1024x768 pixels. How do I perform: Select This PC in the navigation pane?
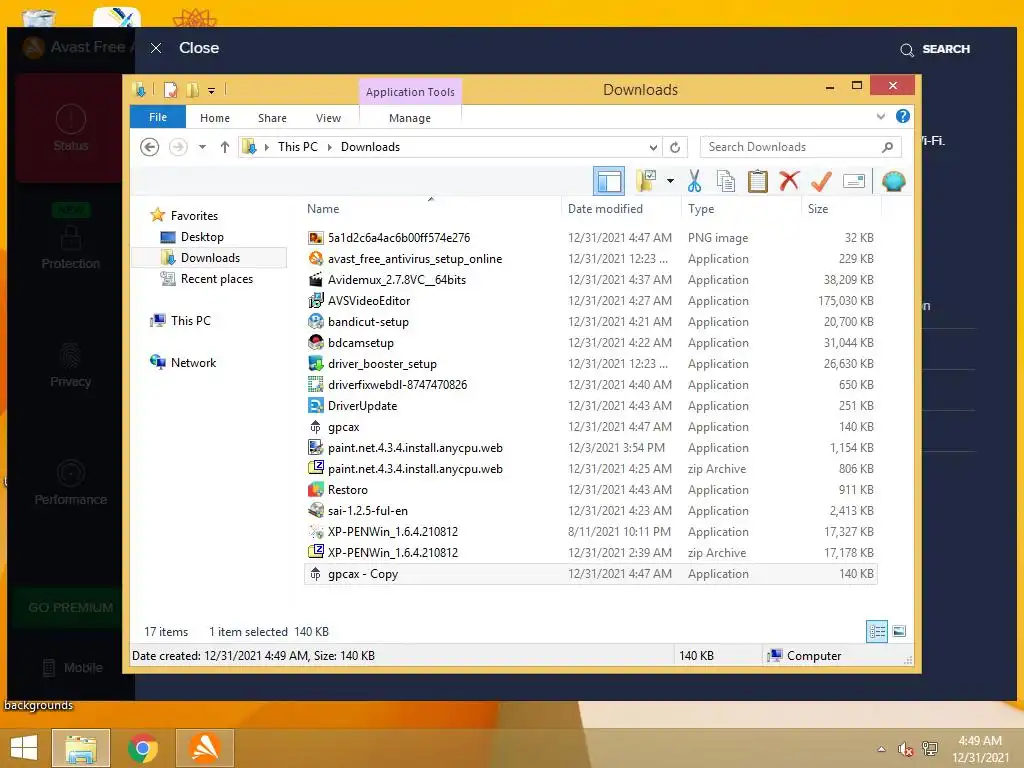coord(191,321)
